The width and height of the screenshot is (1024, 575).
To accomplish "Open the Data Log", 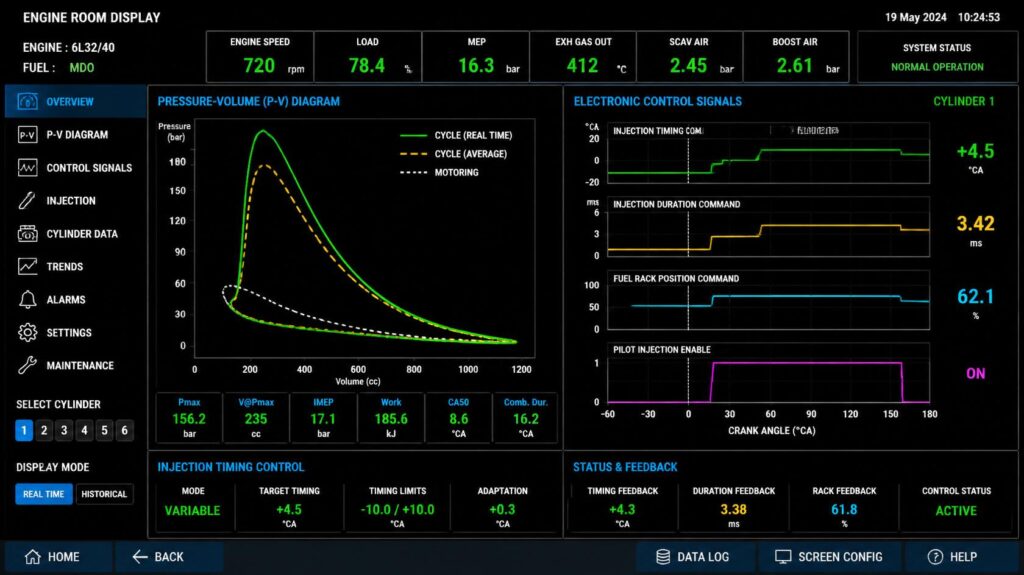I will (693, 557).
